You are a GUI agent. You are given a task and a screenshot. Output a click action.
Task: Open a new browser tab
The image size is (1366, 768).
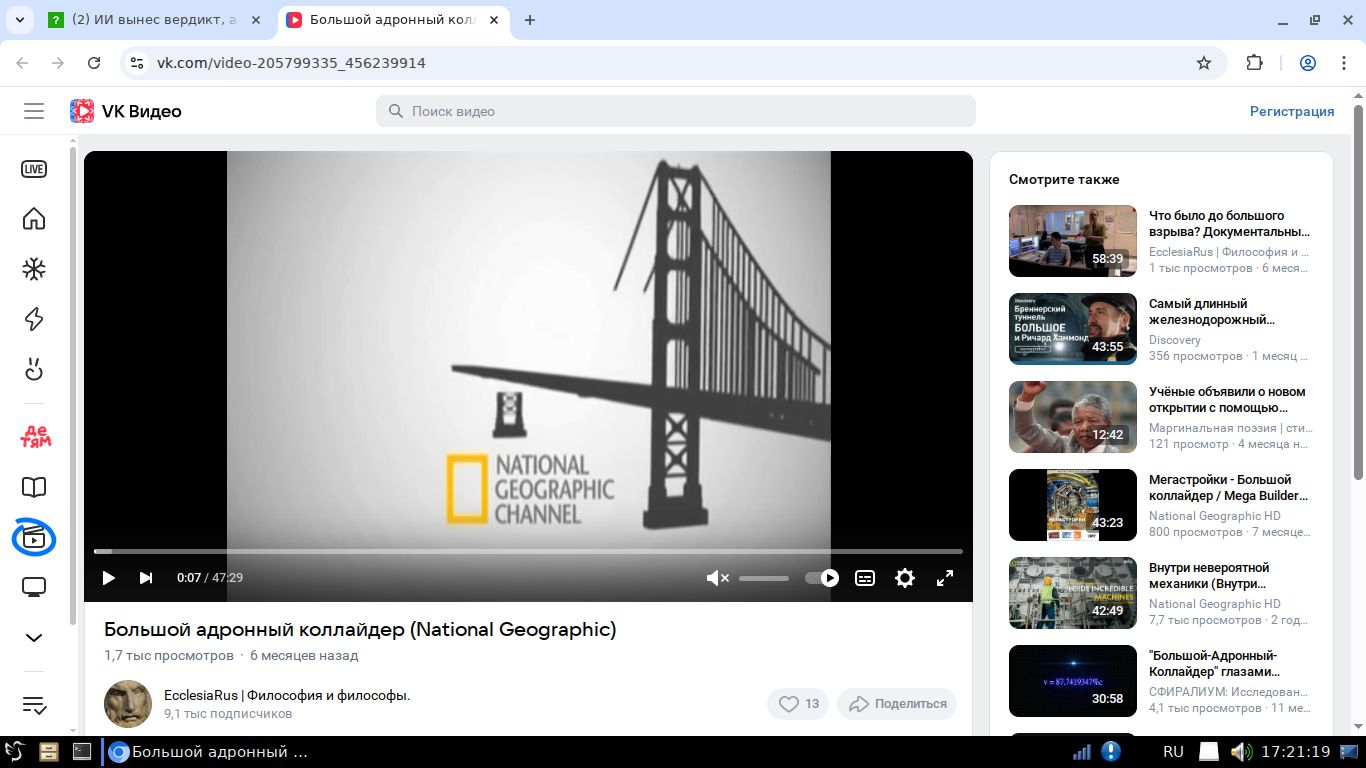click(x=530, y=20)
